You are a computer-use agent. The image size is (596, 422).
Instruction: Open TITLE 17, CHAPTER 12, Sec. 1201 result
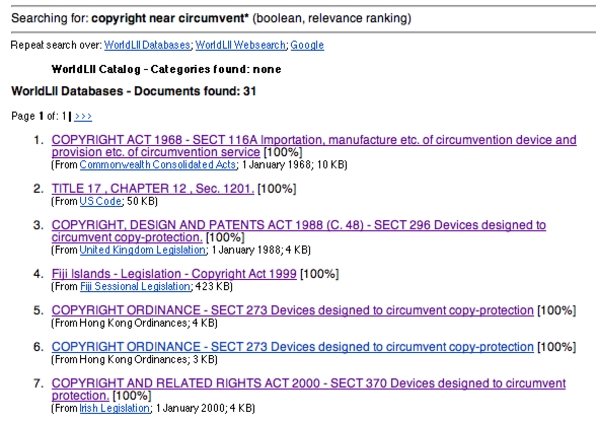[153, 189]
